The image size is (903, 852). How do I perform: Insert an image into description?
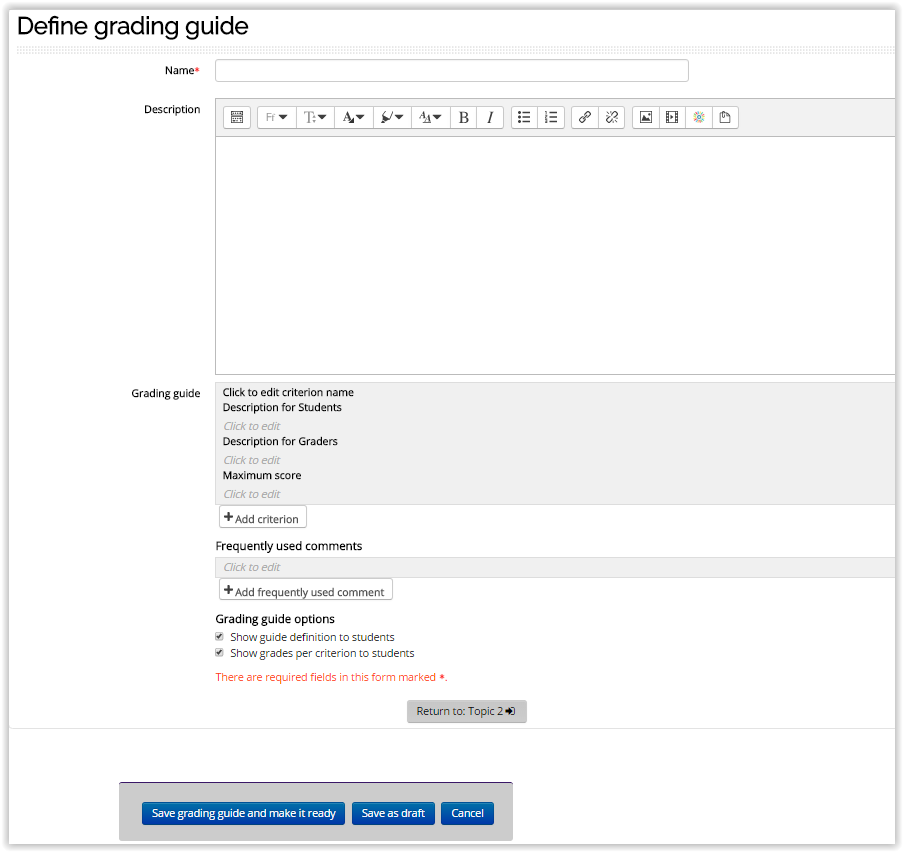click(646, 118)
